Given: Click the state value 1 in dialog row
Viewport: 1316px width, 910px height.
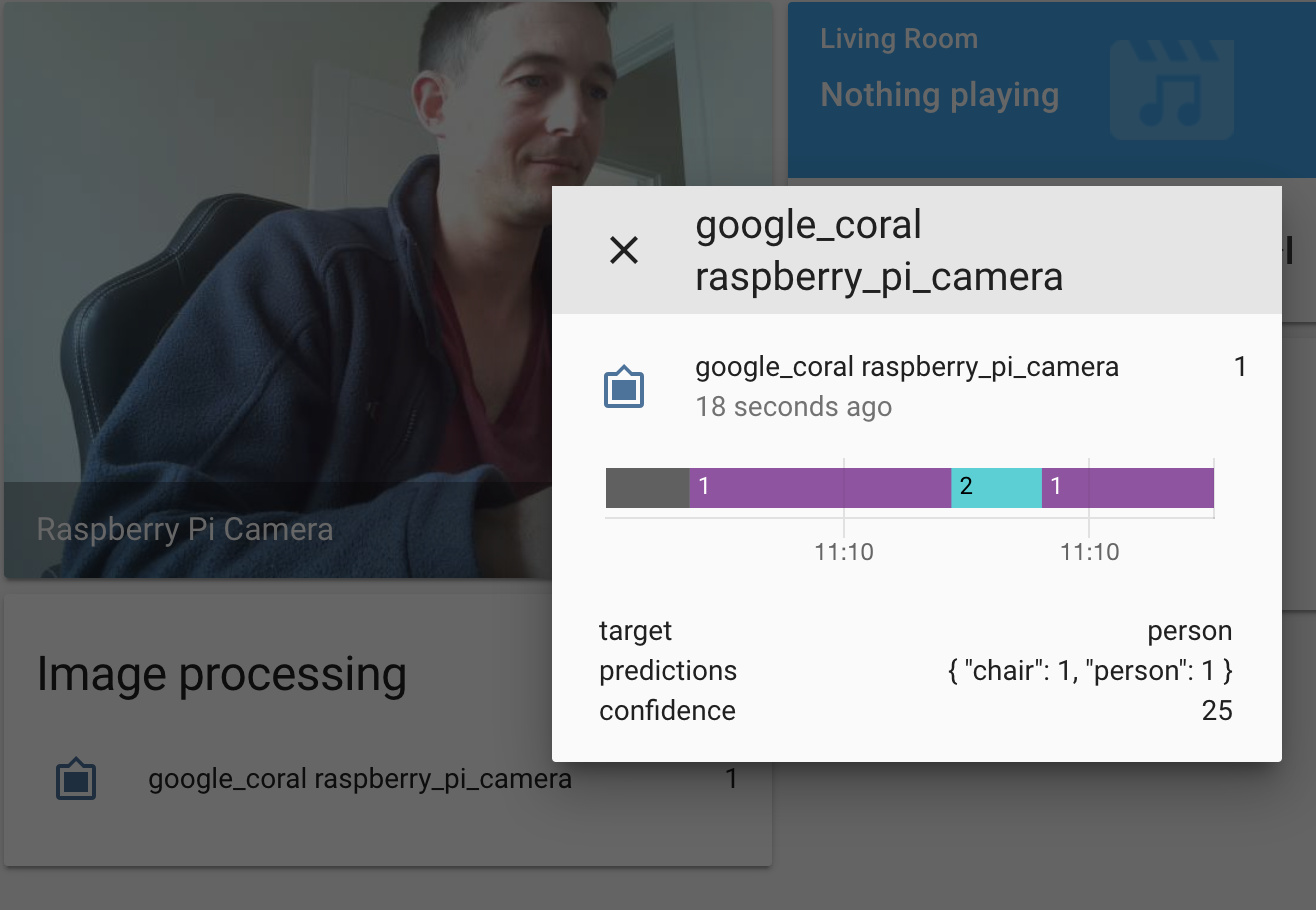Looking at the screenshot, I should (1240, 367).
